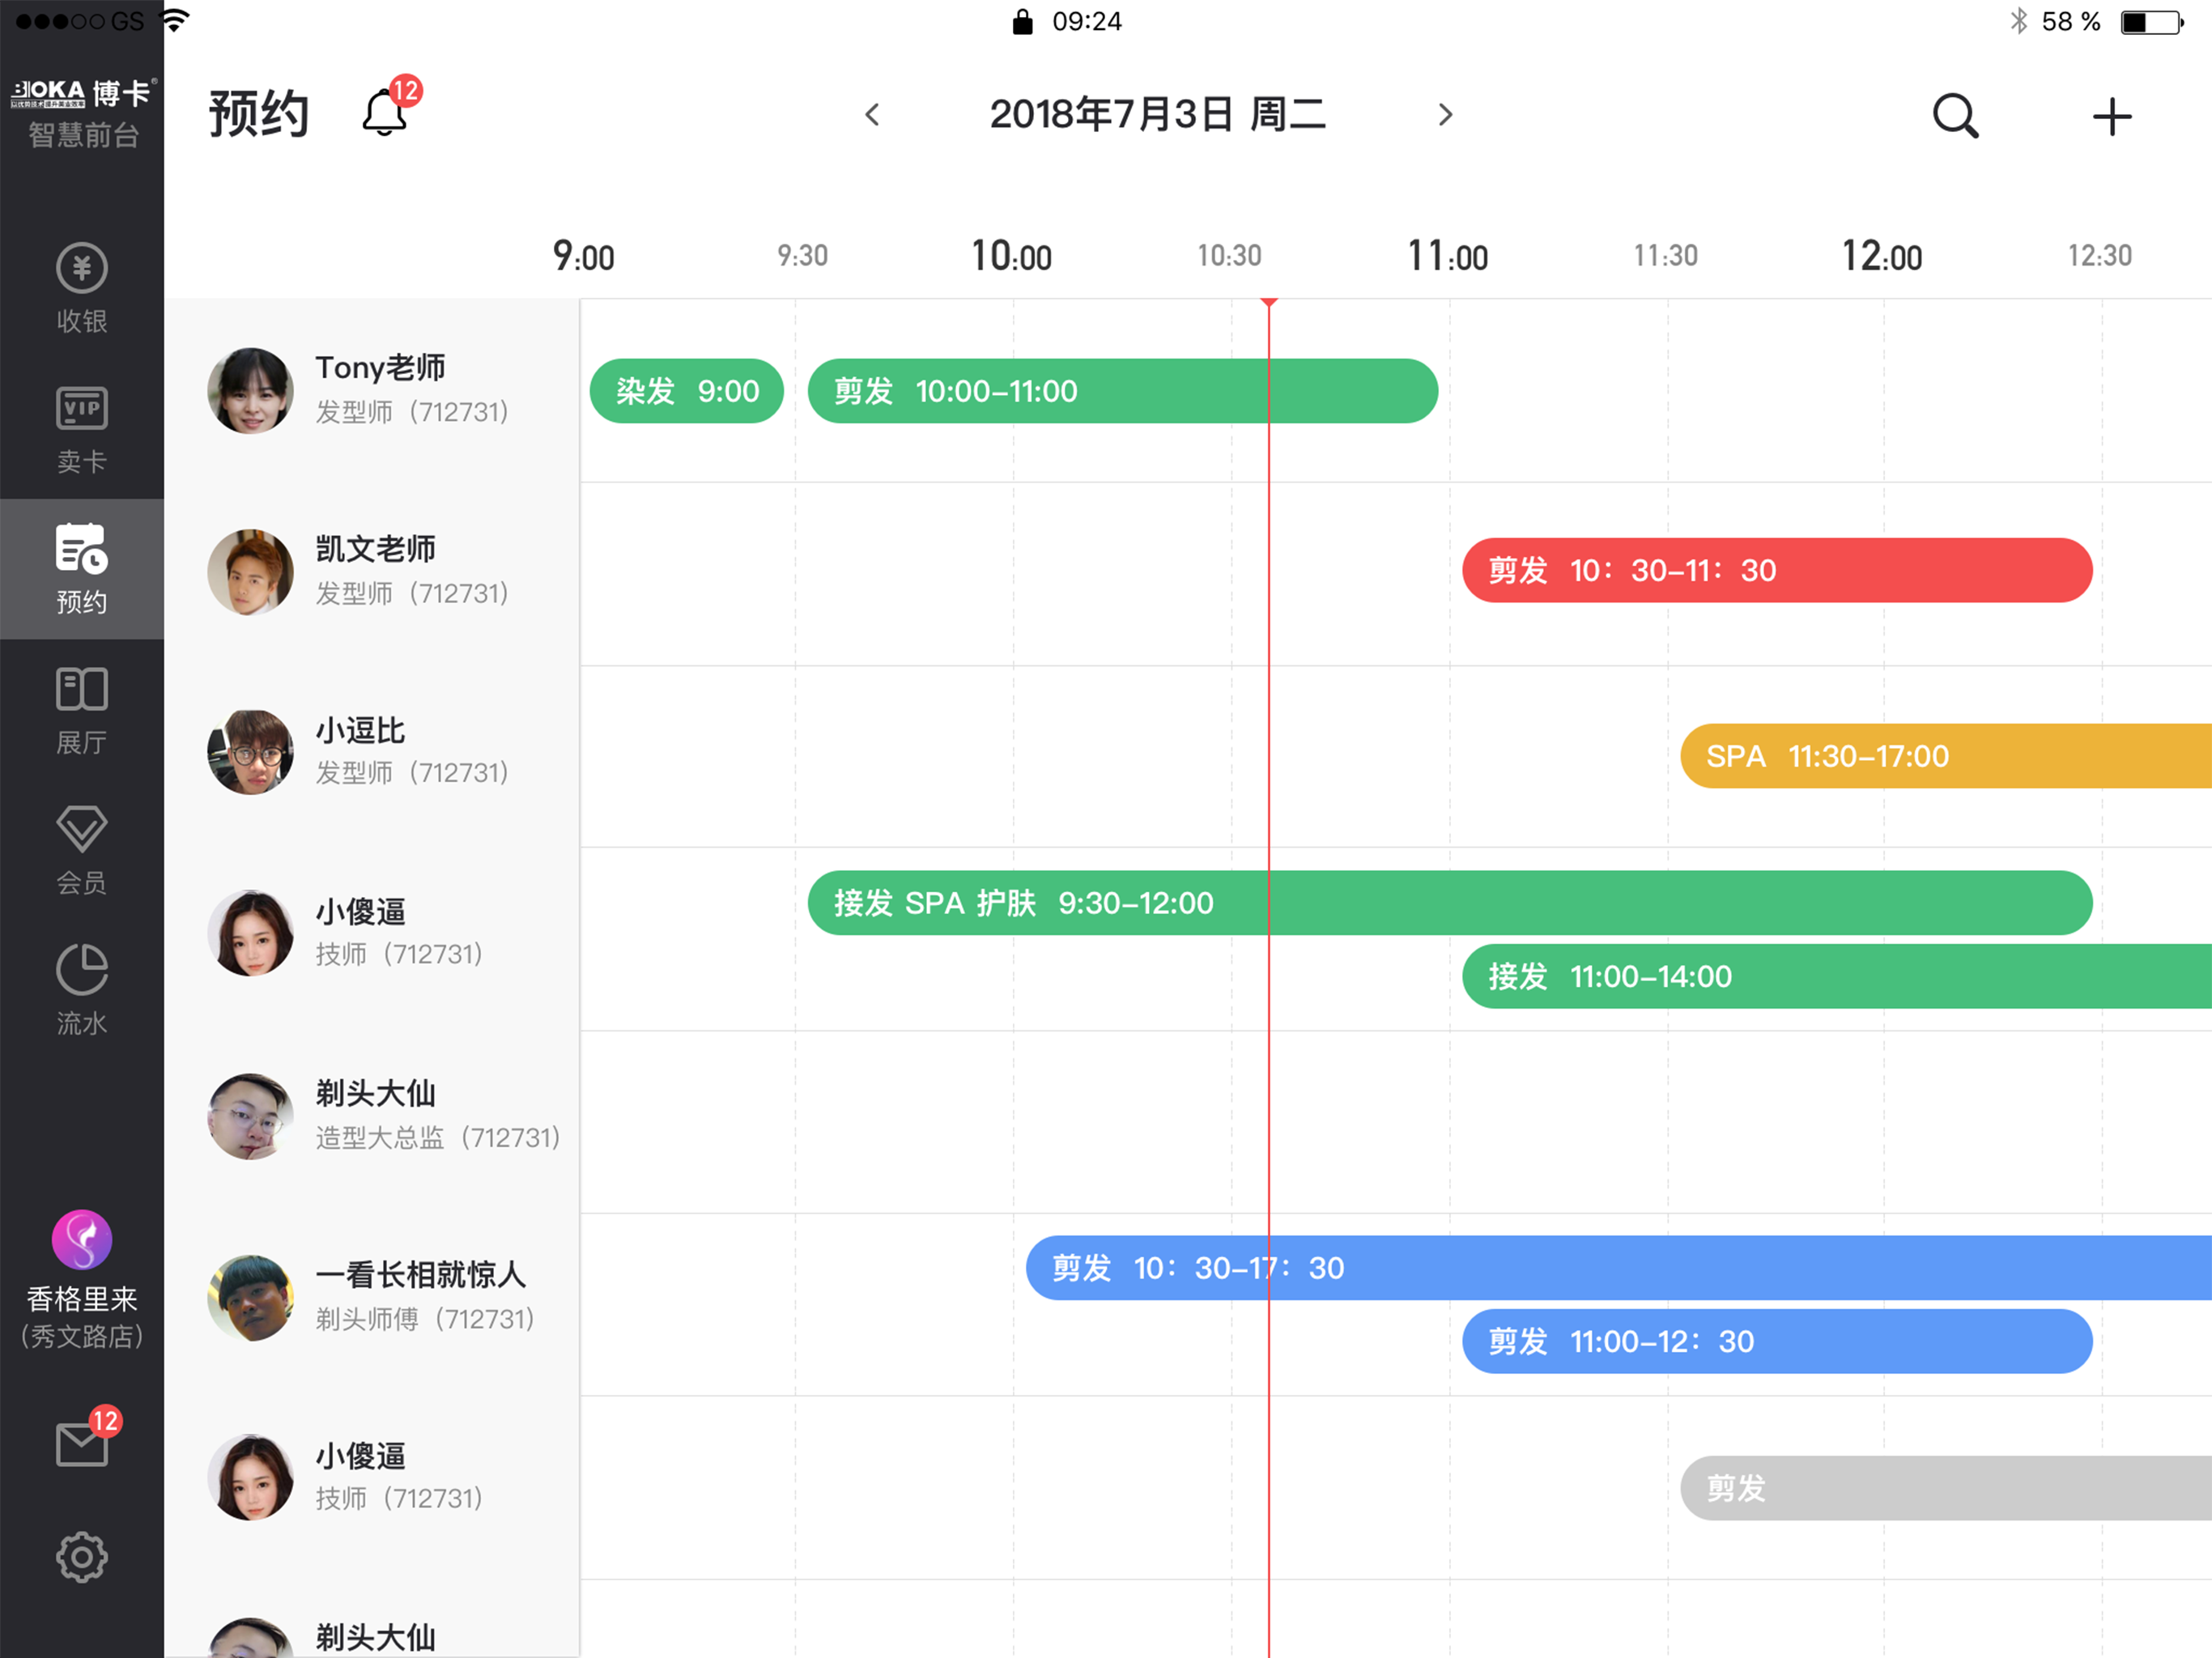Open 凯文老师's avatar thumbnail
Viewport: 2212px width, 1658px height.
click(x=250, y=572)
